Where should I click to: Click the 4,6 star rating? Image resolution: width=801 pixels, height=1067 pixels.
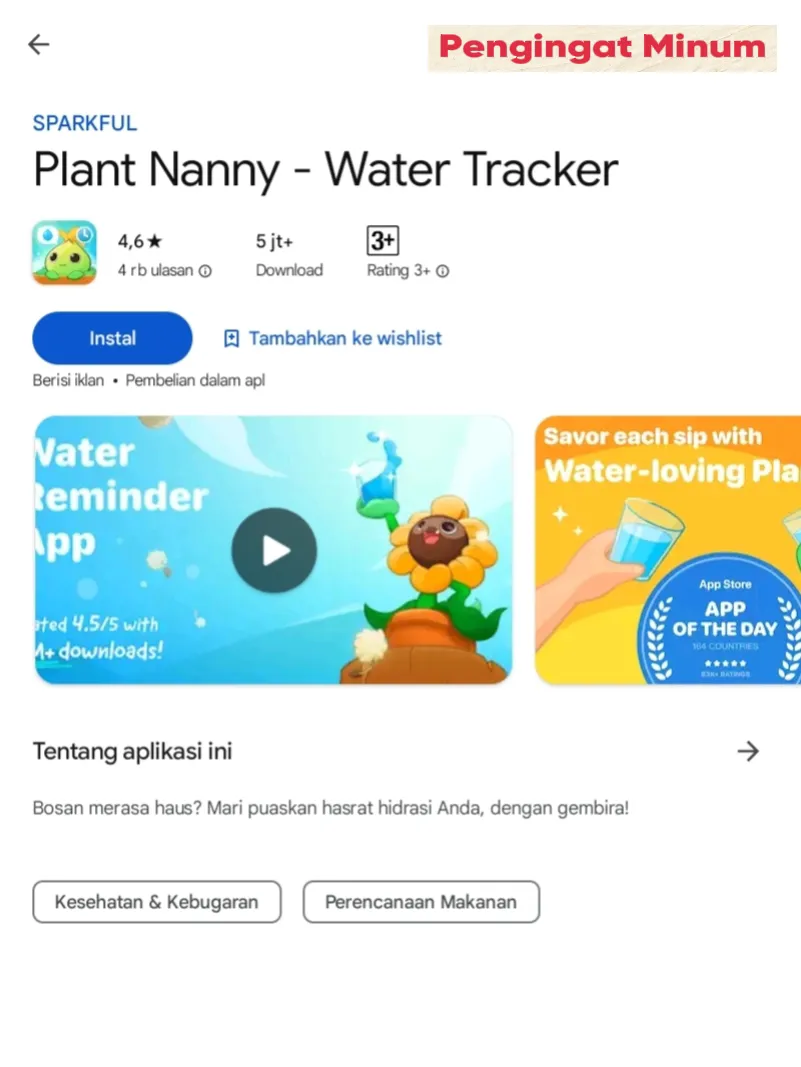[140, 241]
